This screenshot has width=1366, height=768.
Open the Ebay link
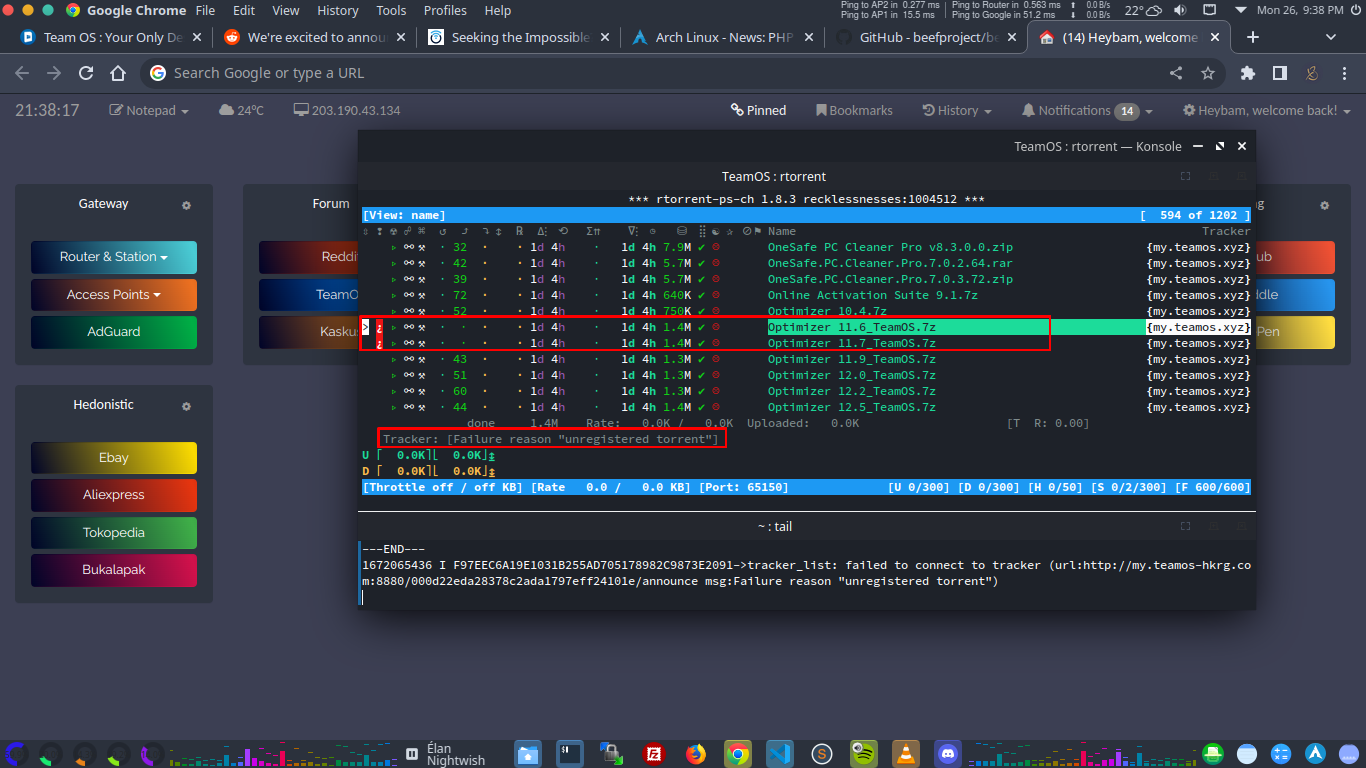(x=114, y=458)
